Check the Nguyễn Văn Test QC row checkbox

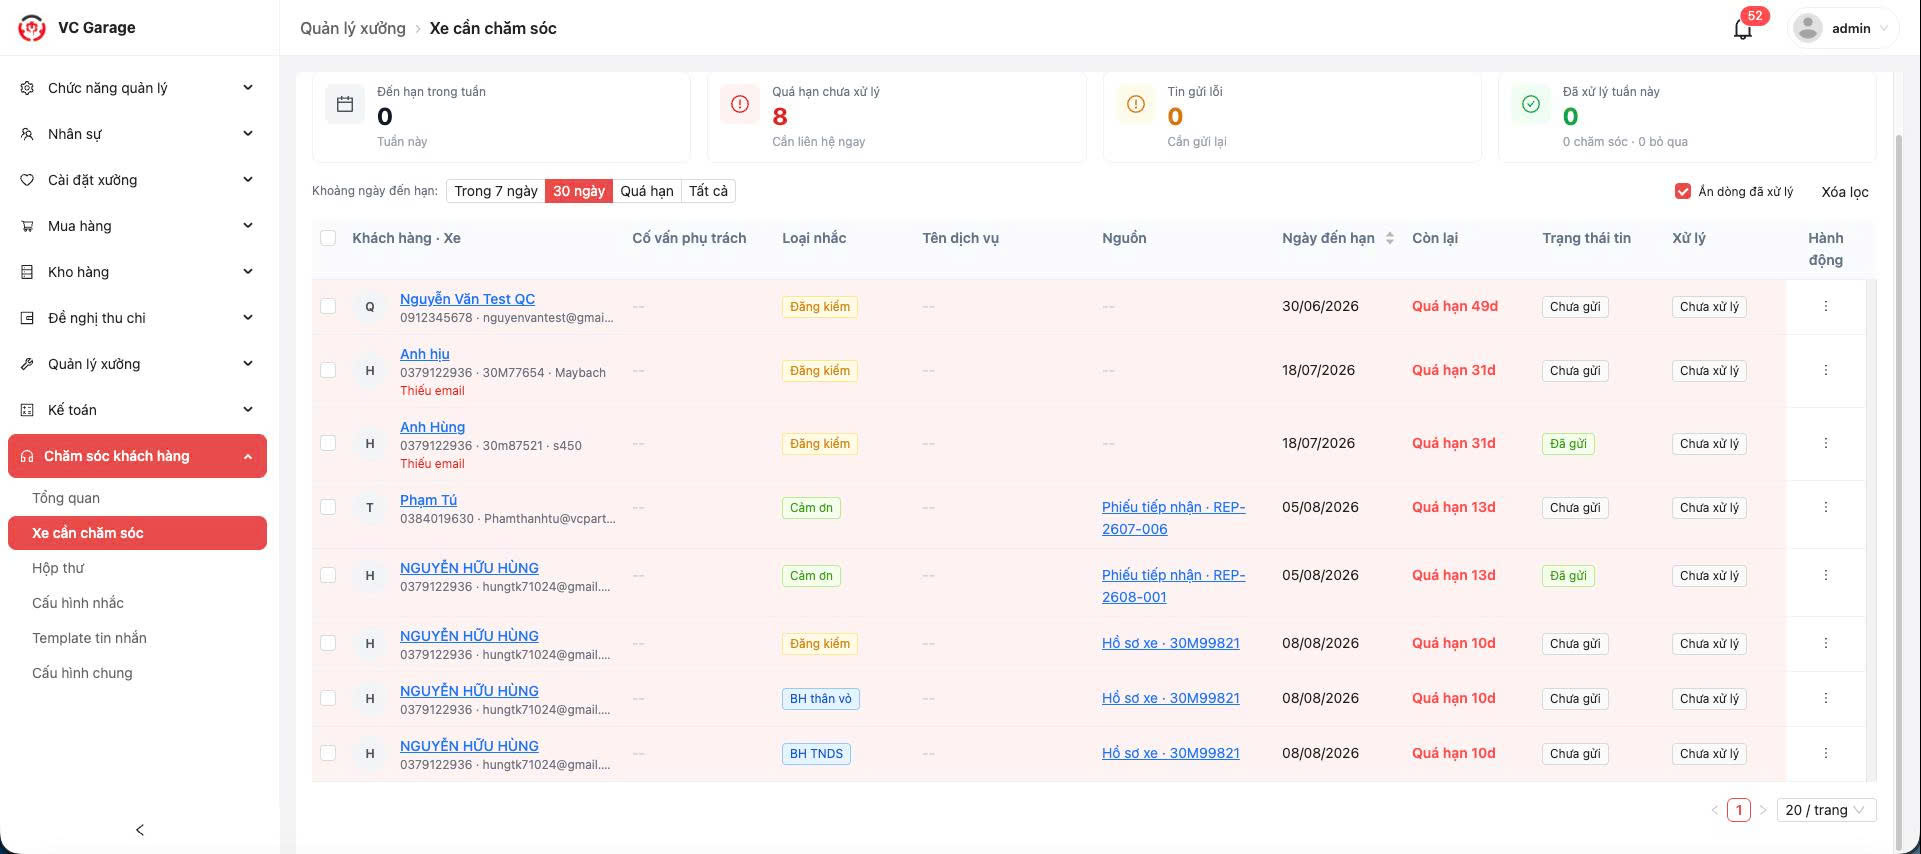(328, 306)
